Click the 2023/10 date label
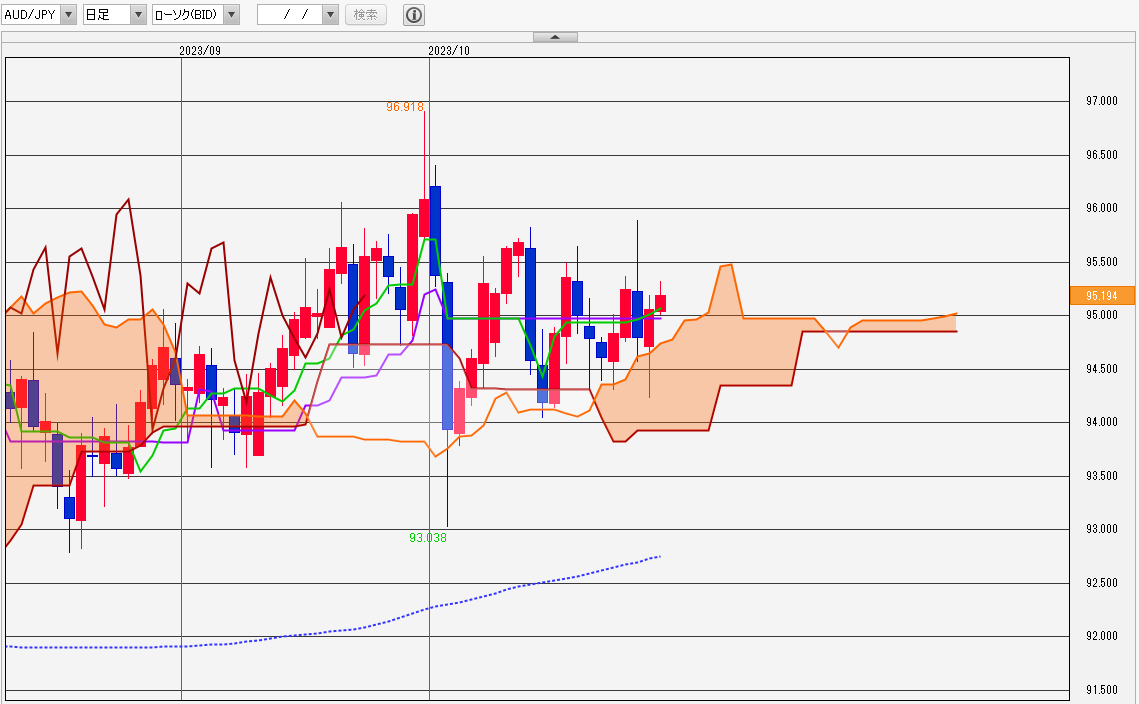The image size is (1139, 704). 449,51
